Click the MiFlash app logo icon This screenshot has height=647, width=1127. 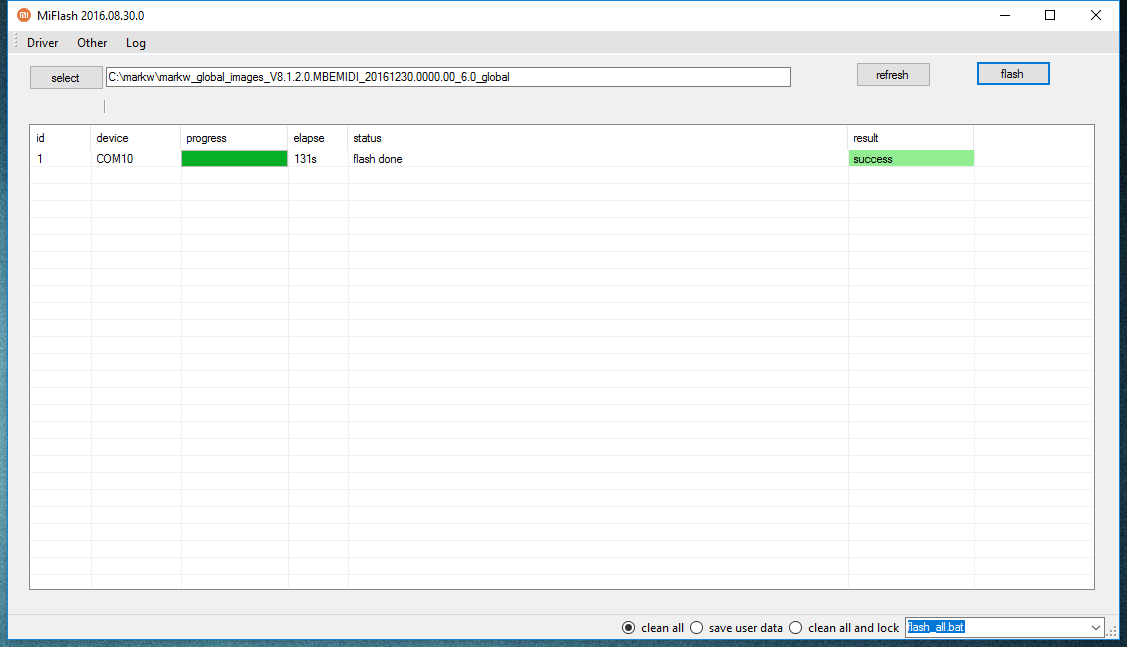coord(24,15)
